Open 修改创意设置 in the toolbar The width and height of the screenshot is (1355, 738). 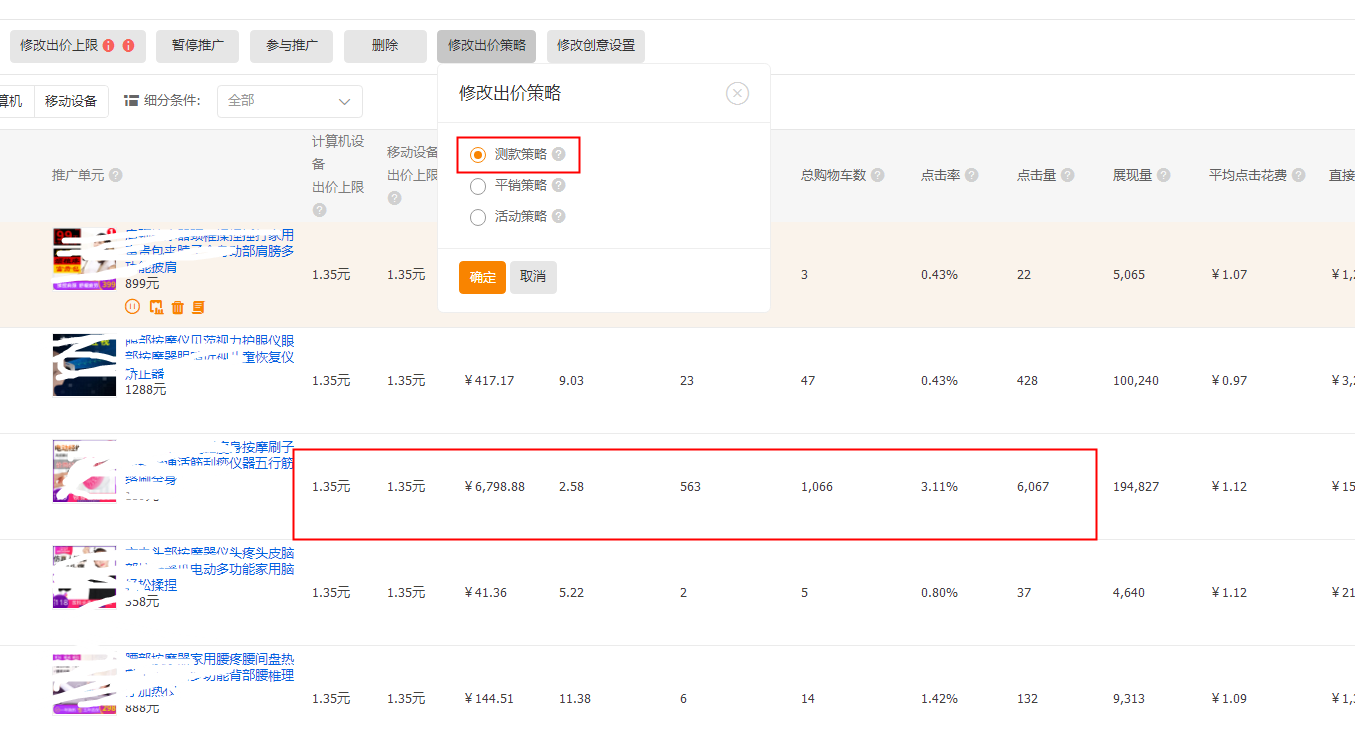pos(596,46)
